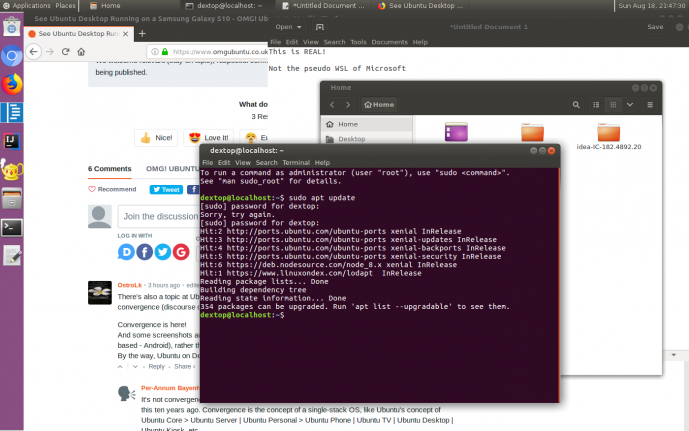Launch Terminal from the dock
Viewport: 689px width, 431px height.
pos(12,227)
